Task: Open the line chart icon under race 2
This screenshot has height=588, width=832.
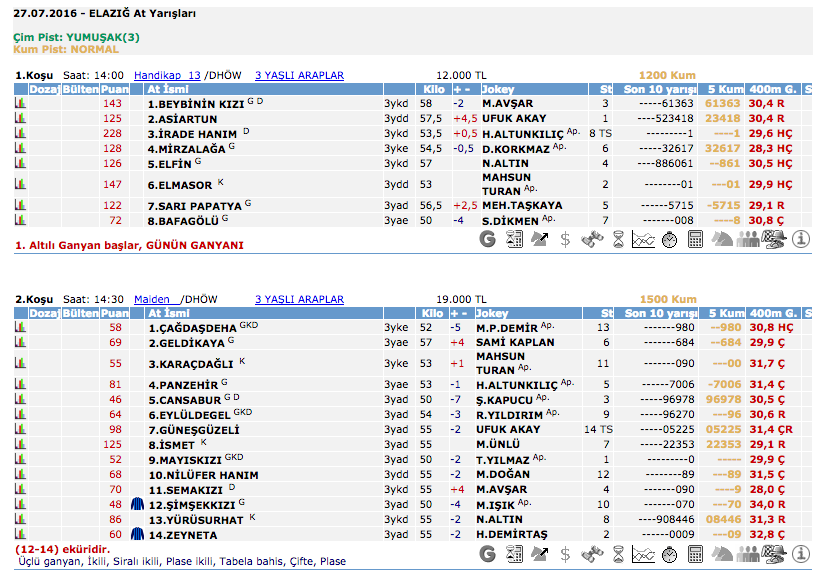Action: (644, 550)
